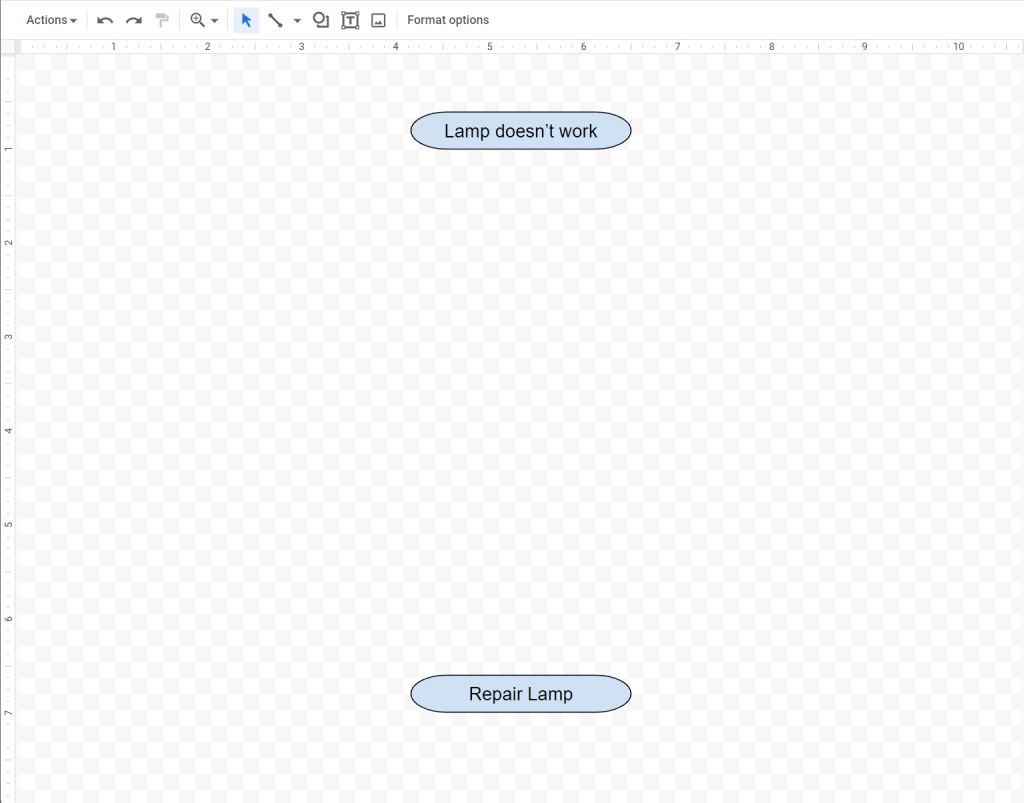
Task: Click the Paint format tool
Action: tap(161, 19)
